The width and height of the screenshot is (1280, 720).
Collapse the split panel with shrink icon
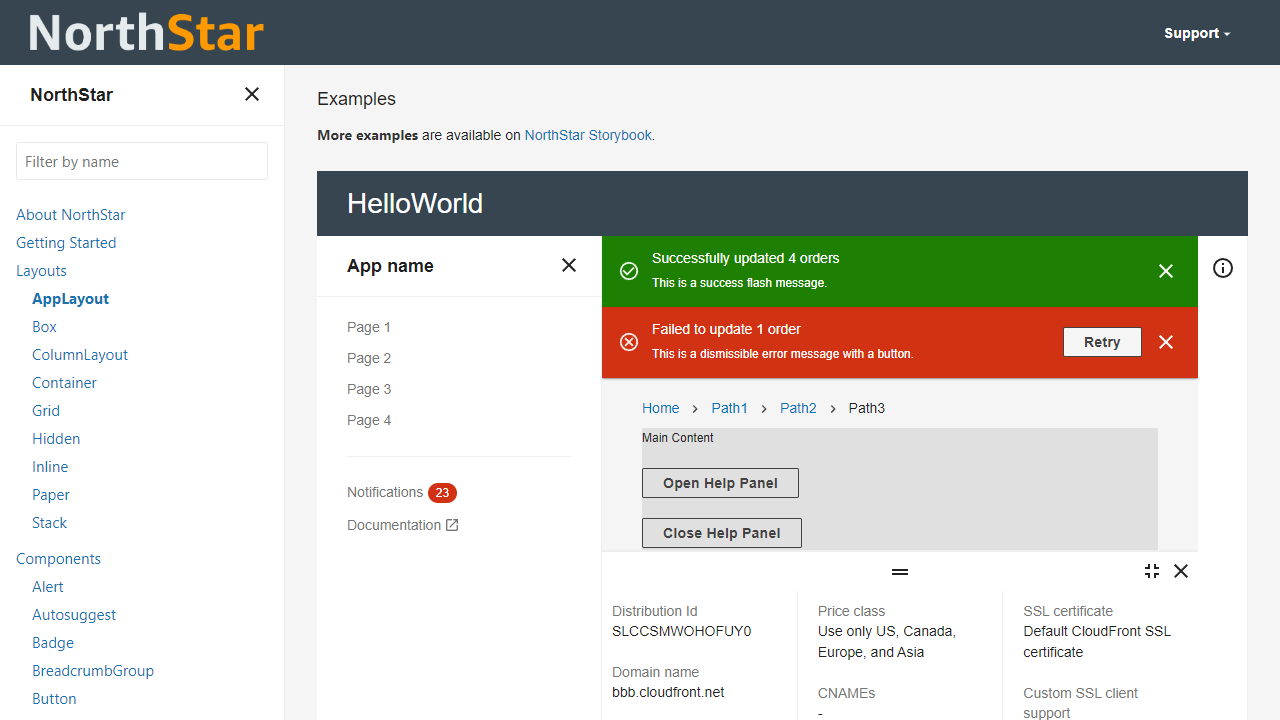coord(1152,571)
